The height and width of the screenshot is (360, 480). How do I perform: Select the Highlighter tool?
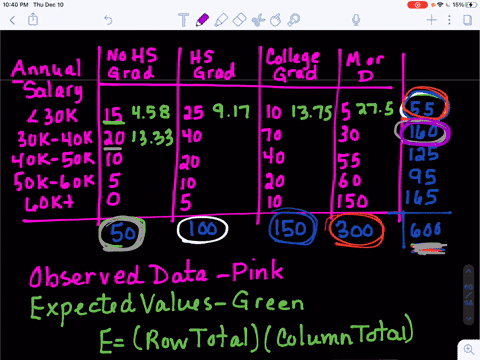[x=221, y=20]
